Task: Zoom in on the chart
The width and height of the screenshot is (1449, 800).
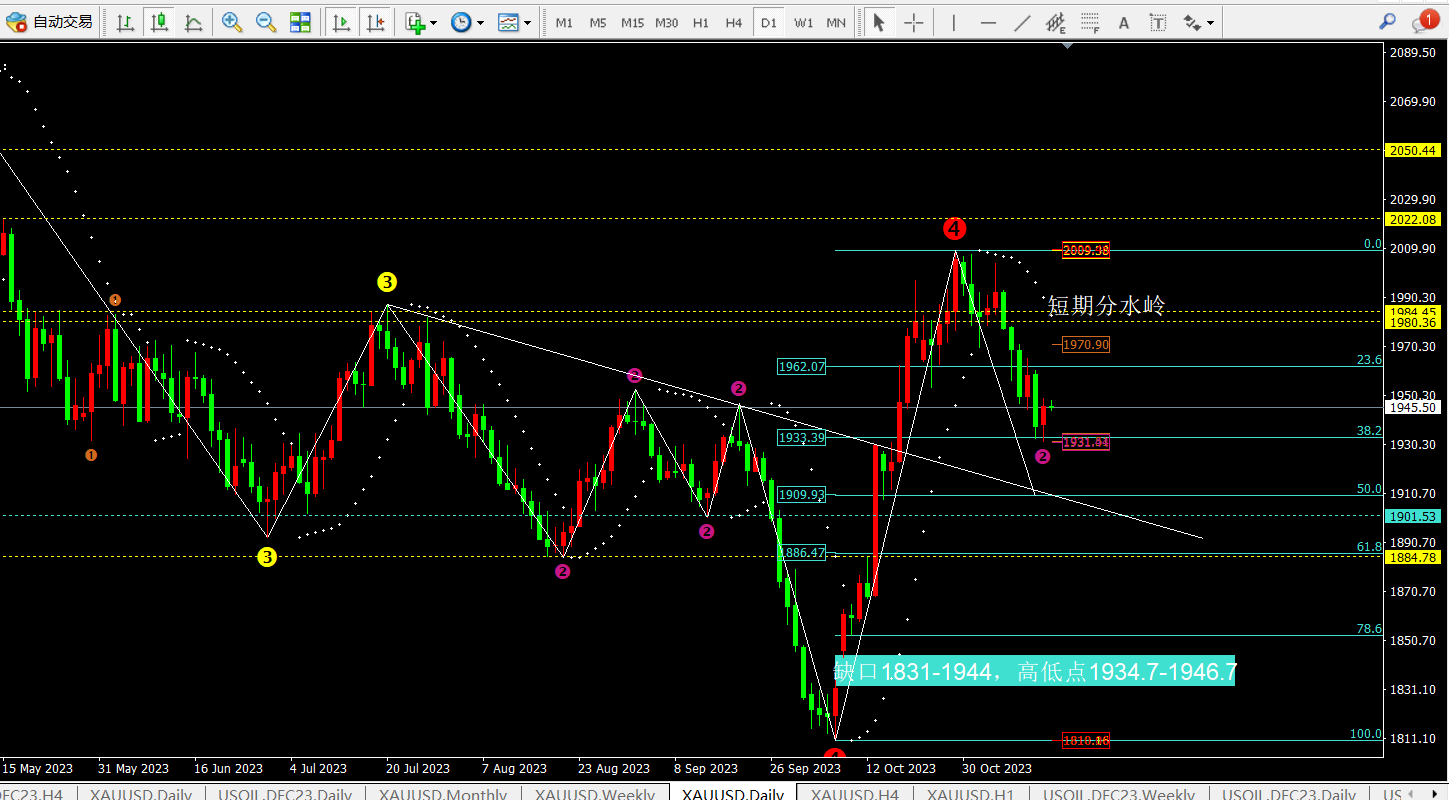Action: tap(232, 22)
